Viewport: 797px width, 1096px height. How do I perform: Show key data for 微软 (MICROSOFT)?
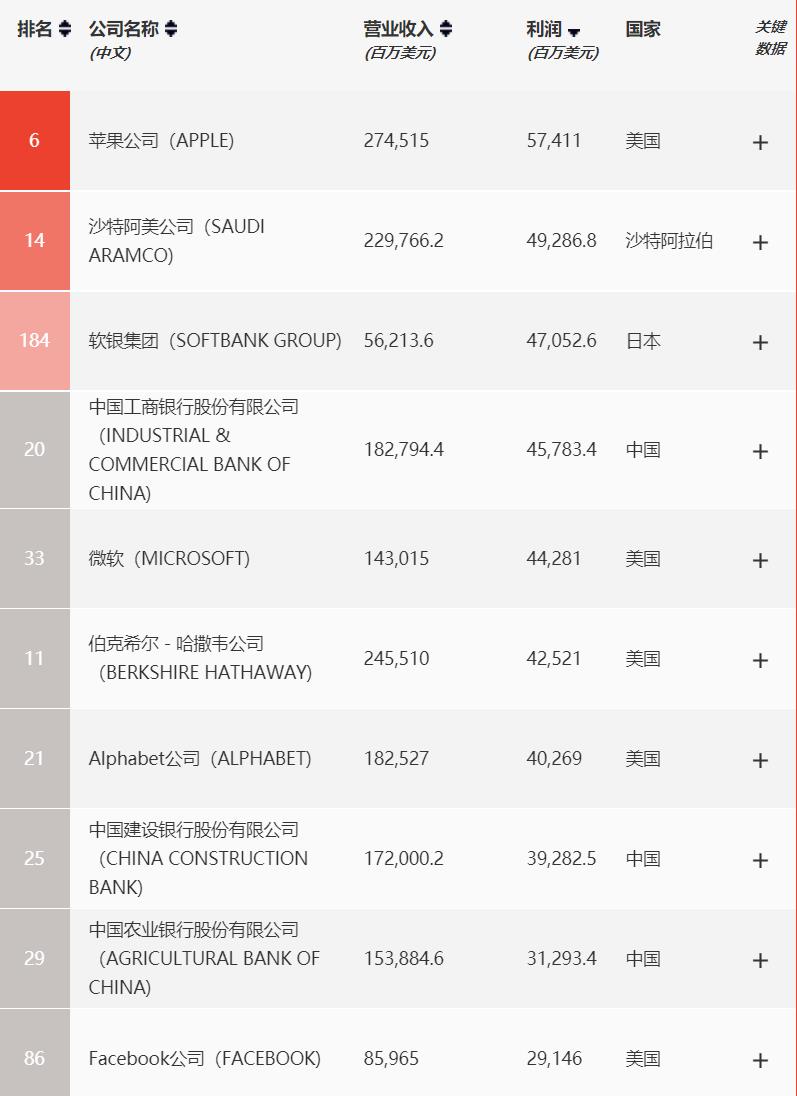(x=761, y=558)
